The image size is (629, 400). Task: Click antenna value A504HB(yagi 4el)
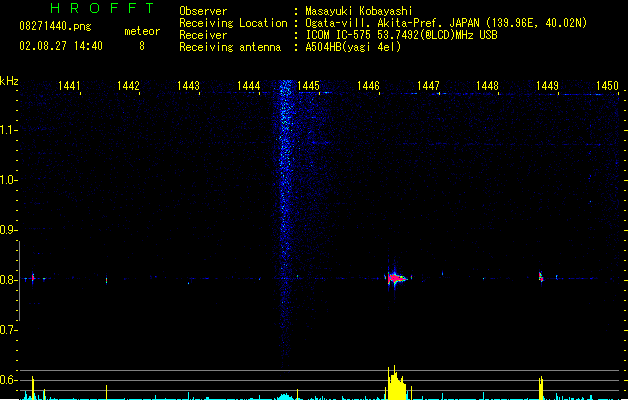(353, 47)
